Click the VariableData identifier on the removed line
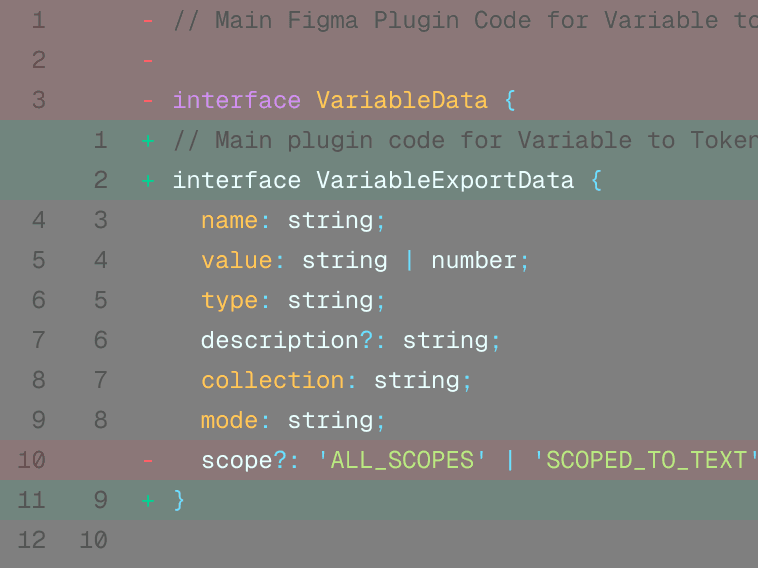758x568 pixels. coord(401,100)
